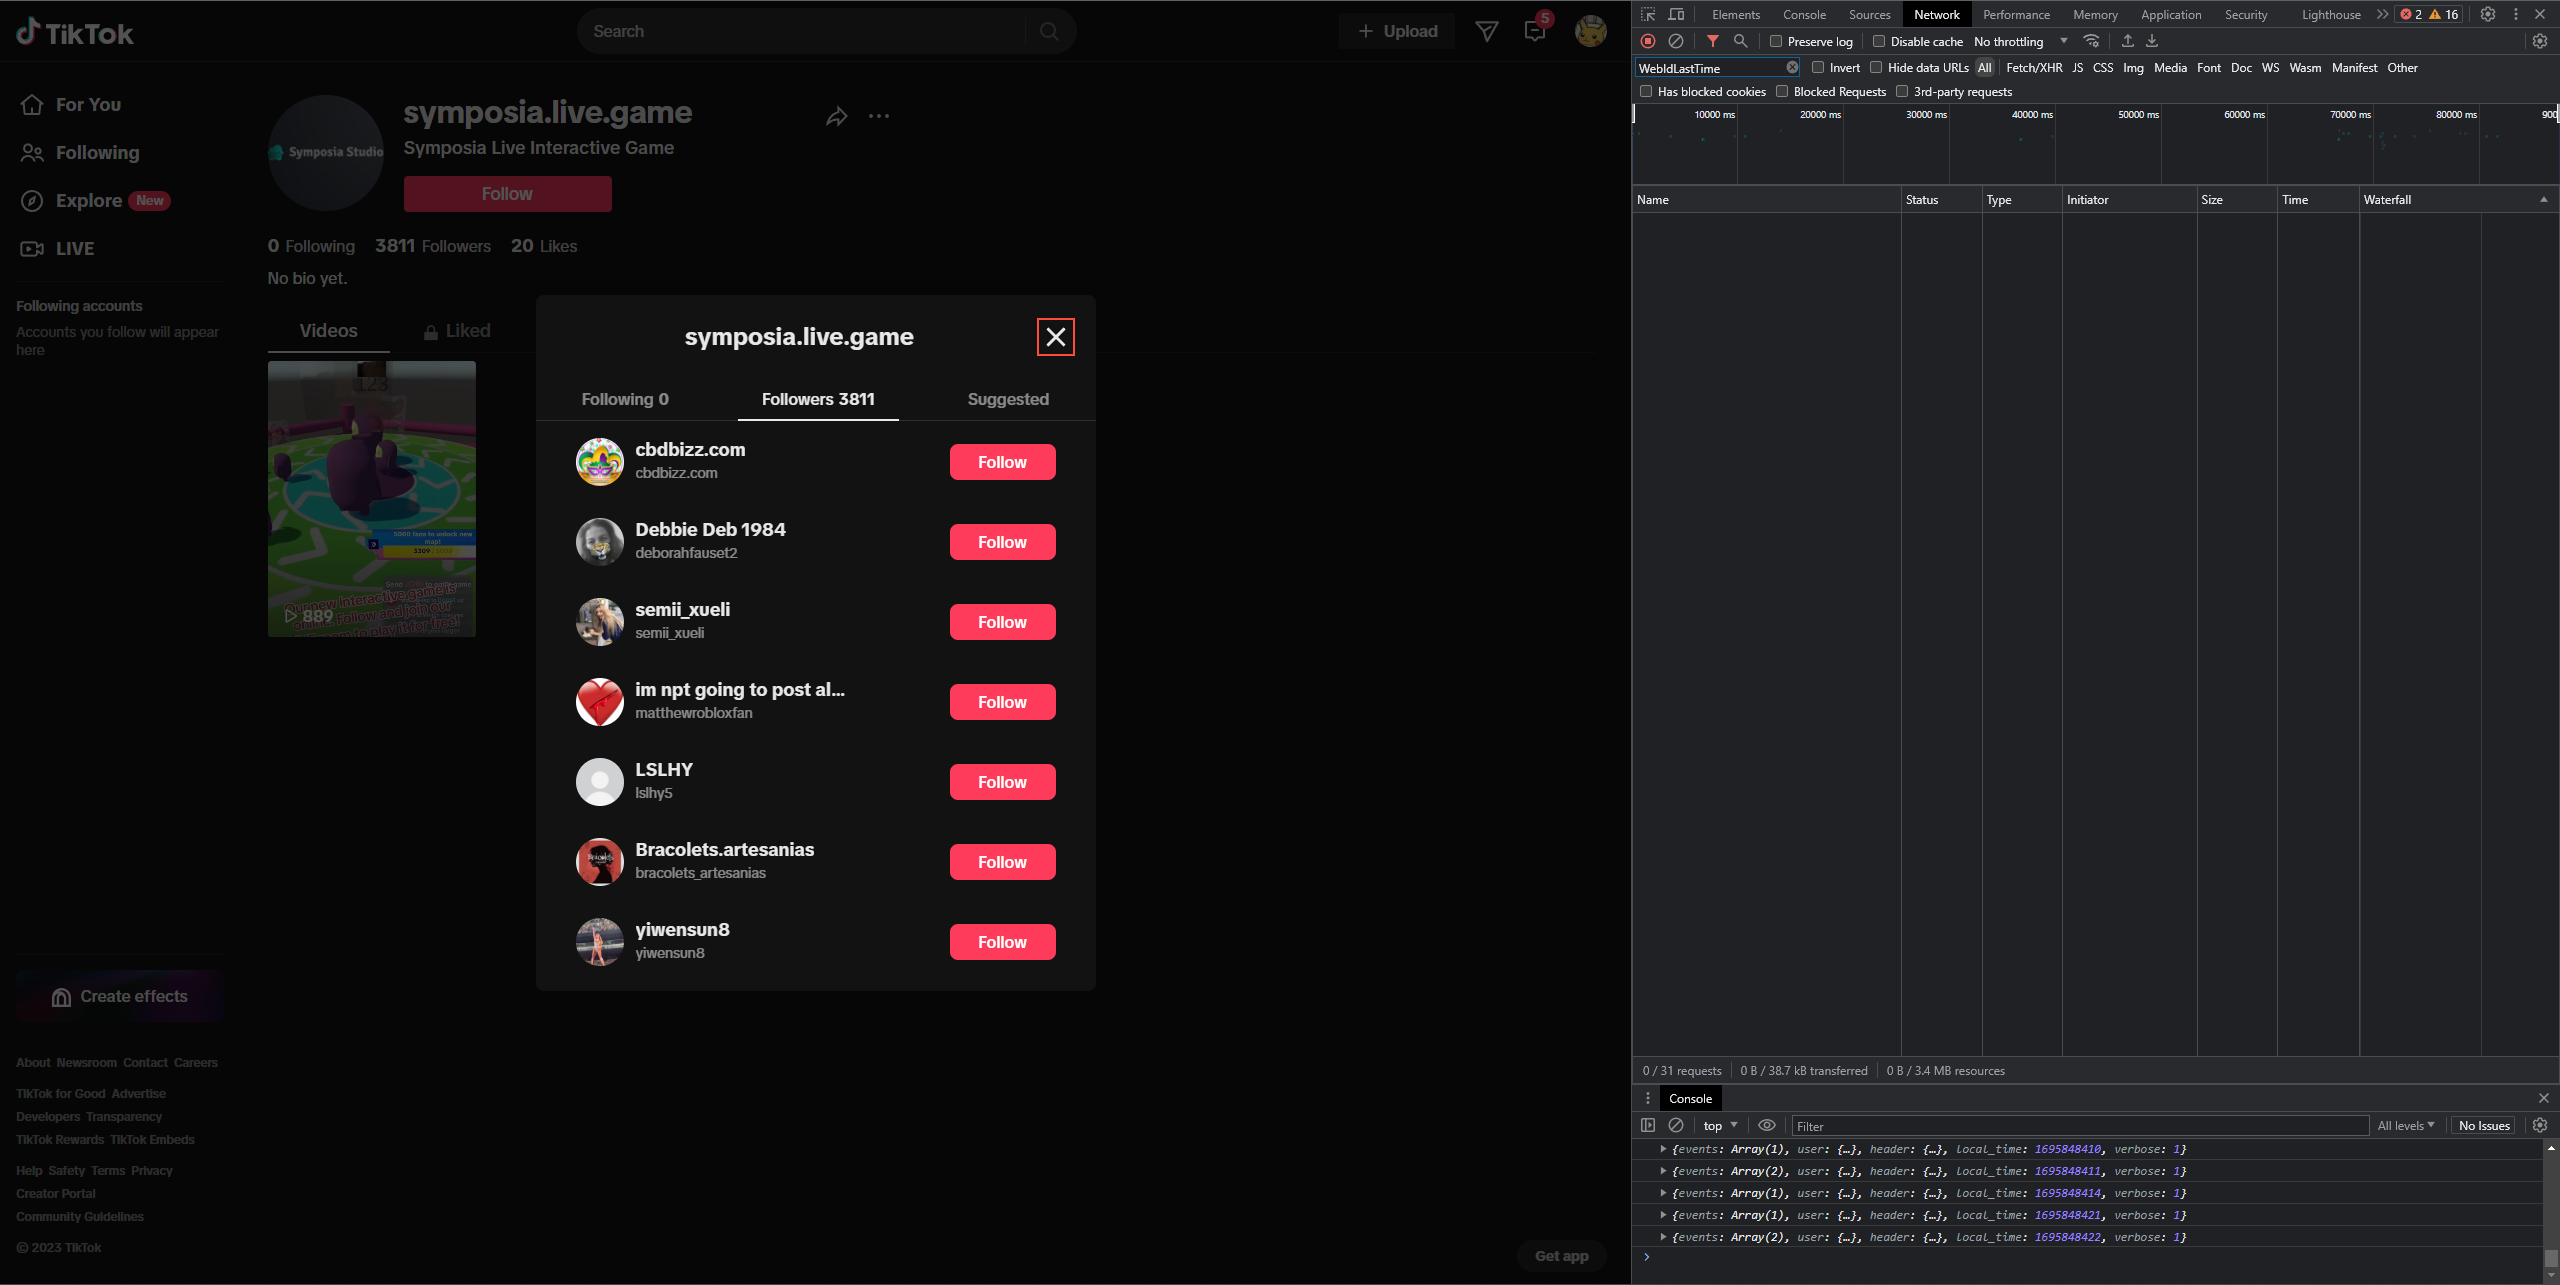Switch to the Sources tab
Image resolution: width=2560 pixels, height=1285 pixels.
point(1870,14)
